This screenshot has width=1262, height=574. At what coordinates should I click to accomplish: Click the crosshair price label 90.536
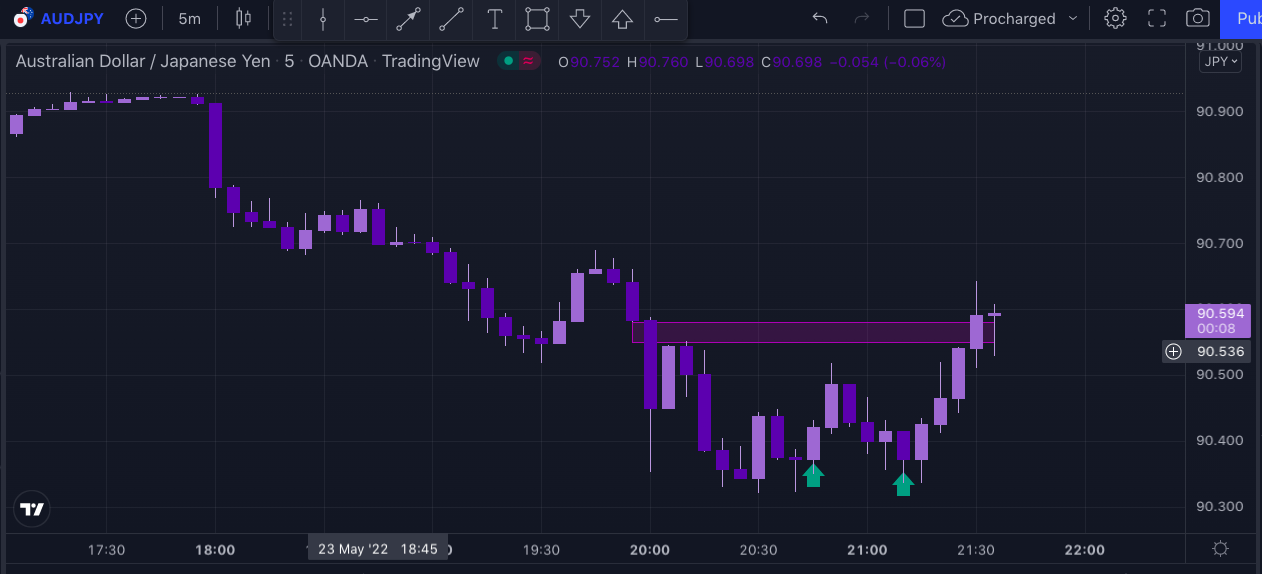point(1220,351)
